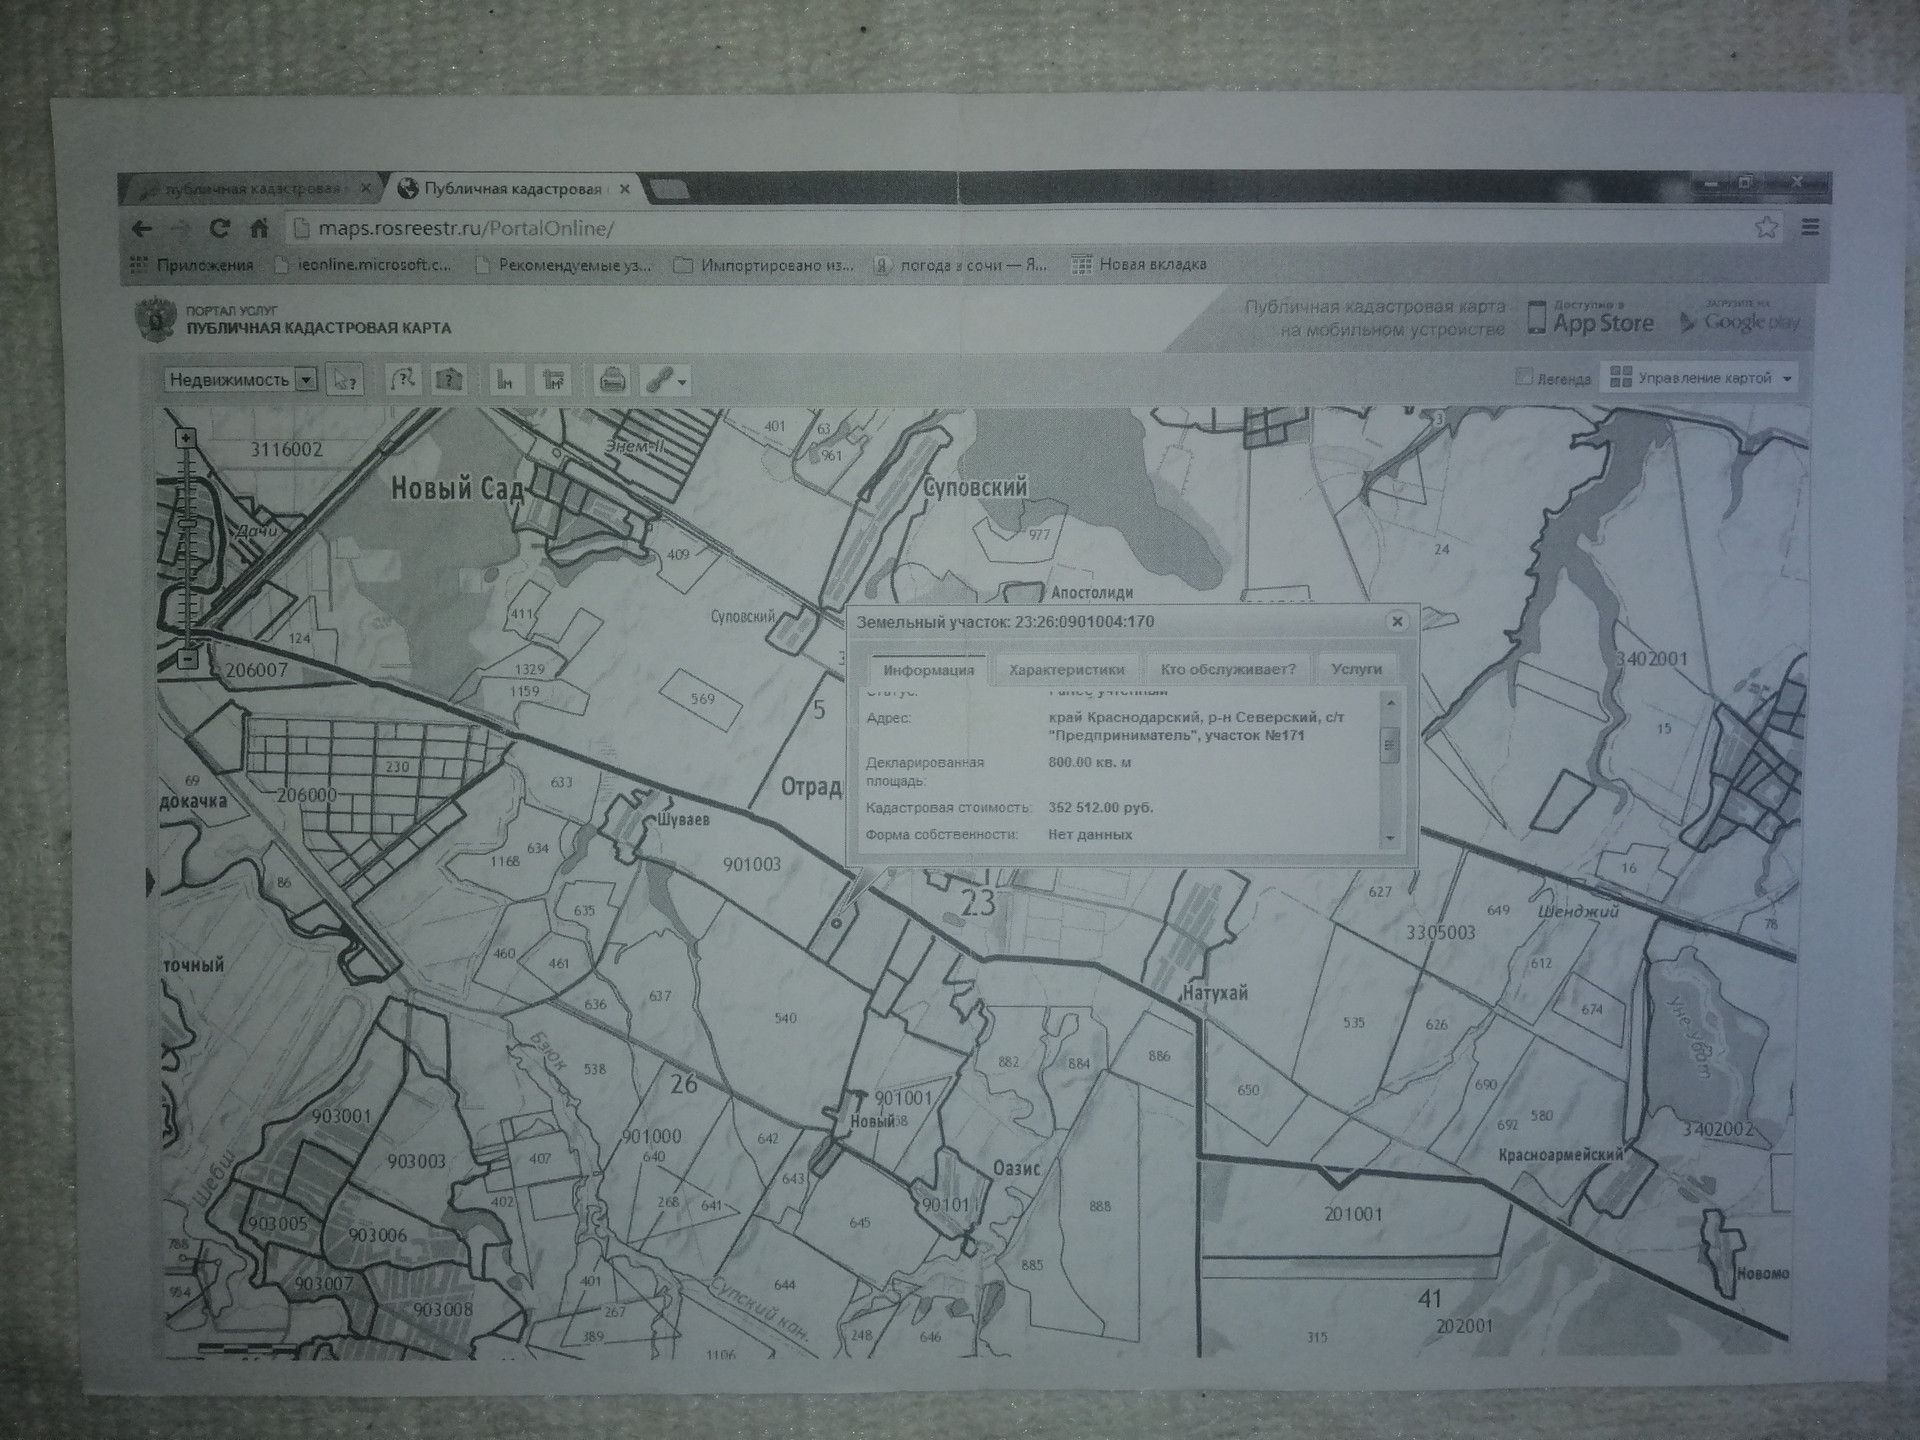1920x1440 pixels.
Task: Click the zoom level slider handle
Action: pyautogui.click(x=187, y=524)
